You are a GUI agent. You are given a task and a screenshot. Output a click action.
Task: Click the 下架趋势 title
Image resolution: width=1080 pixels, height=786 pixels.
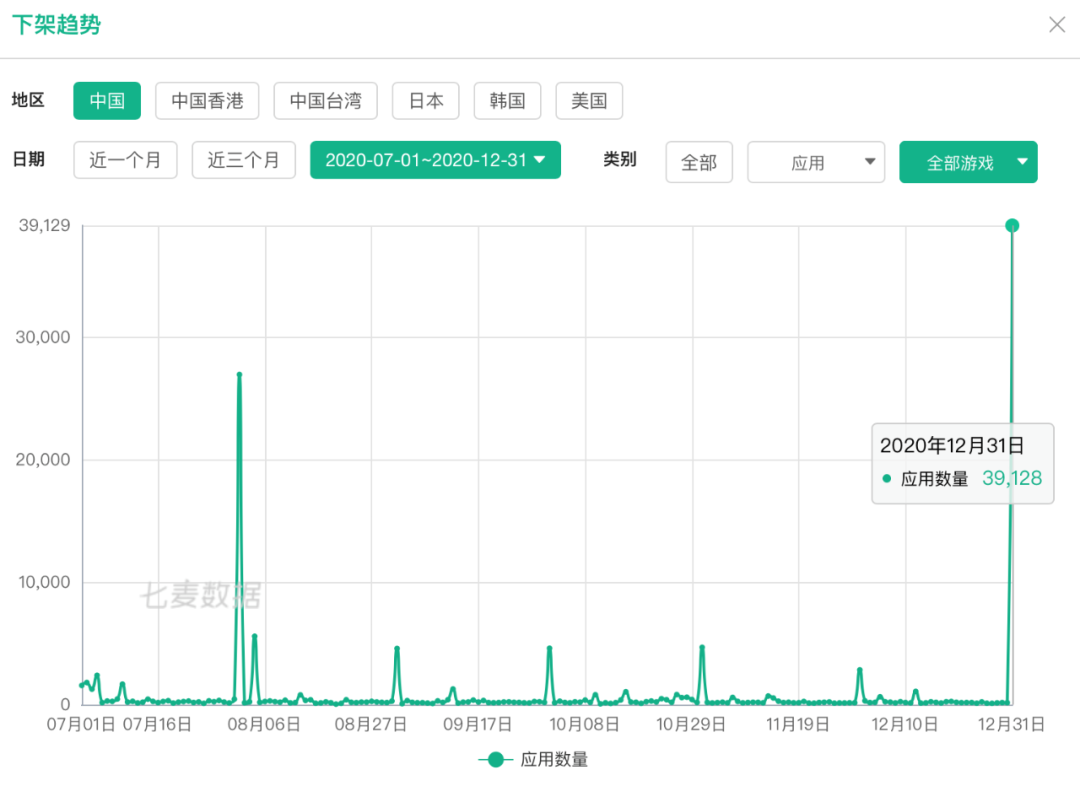tap(56, 25)
